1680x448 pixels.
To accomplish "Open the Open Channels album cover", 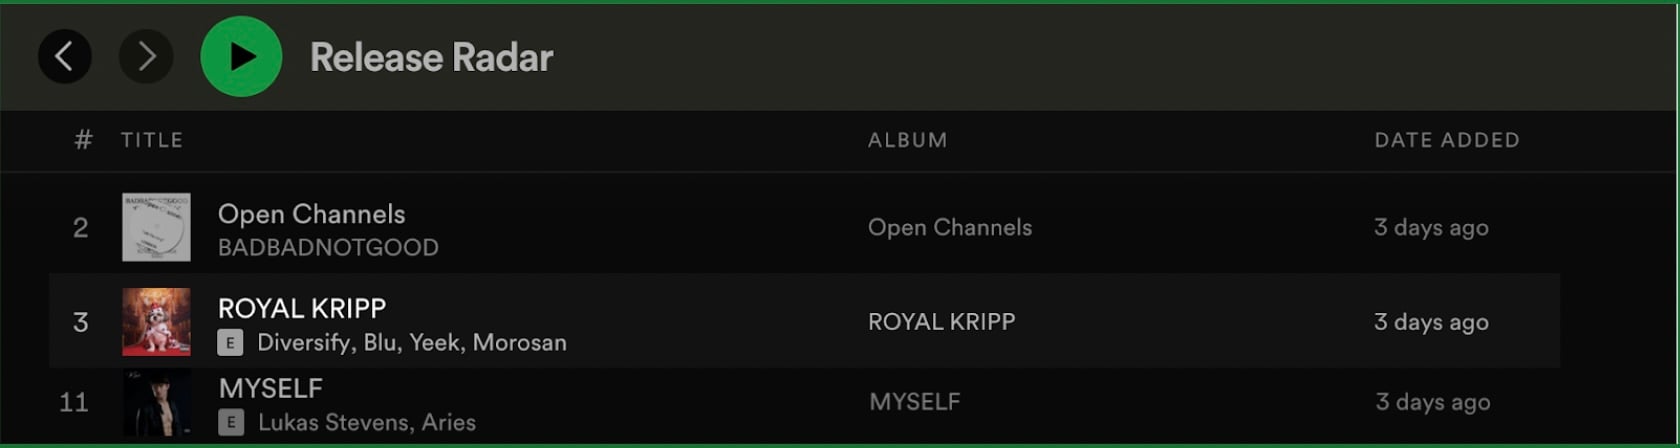I will click(x=156, y=228).
